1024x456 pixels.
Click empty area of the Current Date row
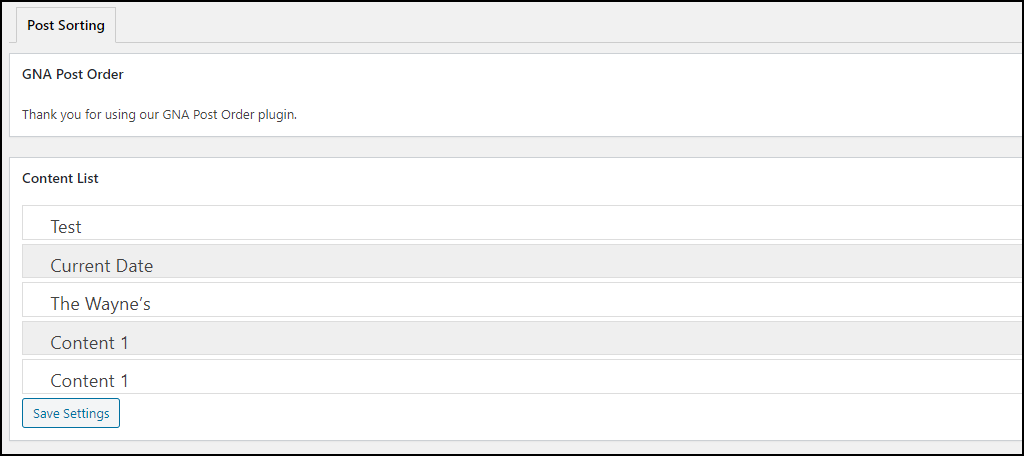[x=588, y=261]
